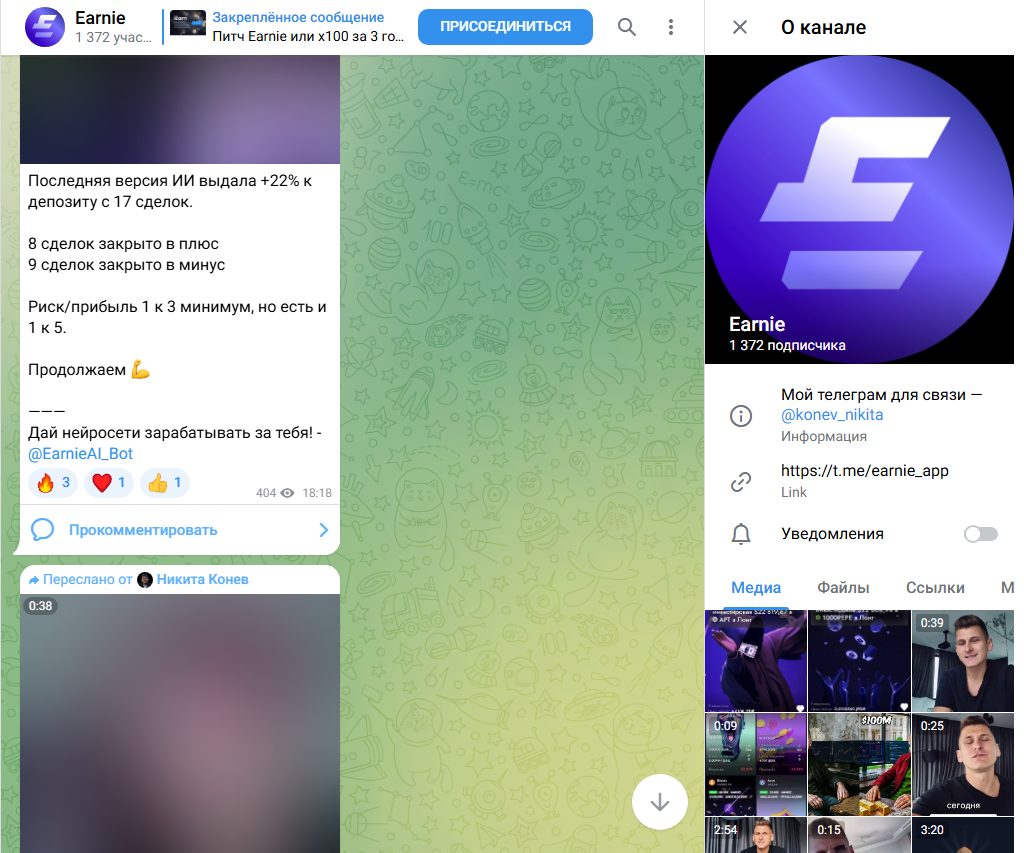Screen dimensions: 1024x853
Task: Open the three-dot more options menu
Action: point(671,27)
